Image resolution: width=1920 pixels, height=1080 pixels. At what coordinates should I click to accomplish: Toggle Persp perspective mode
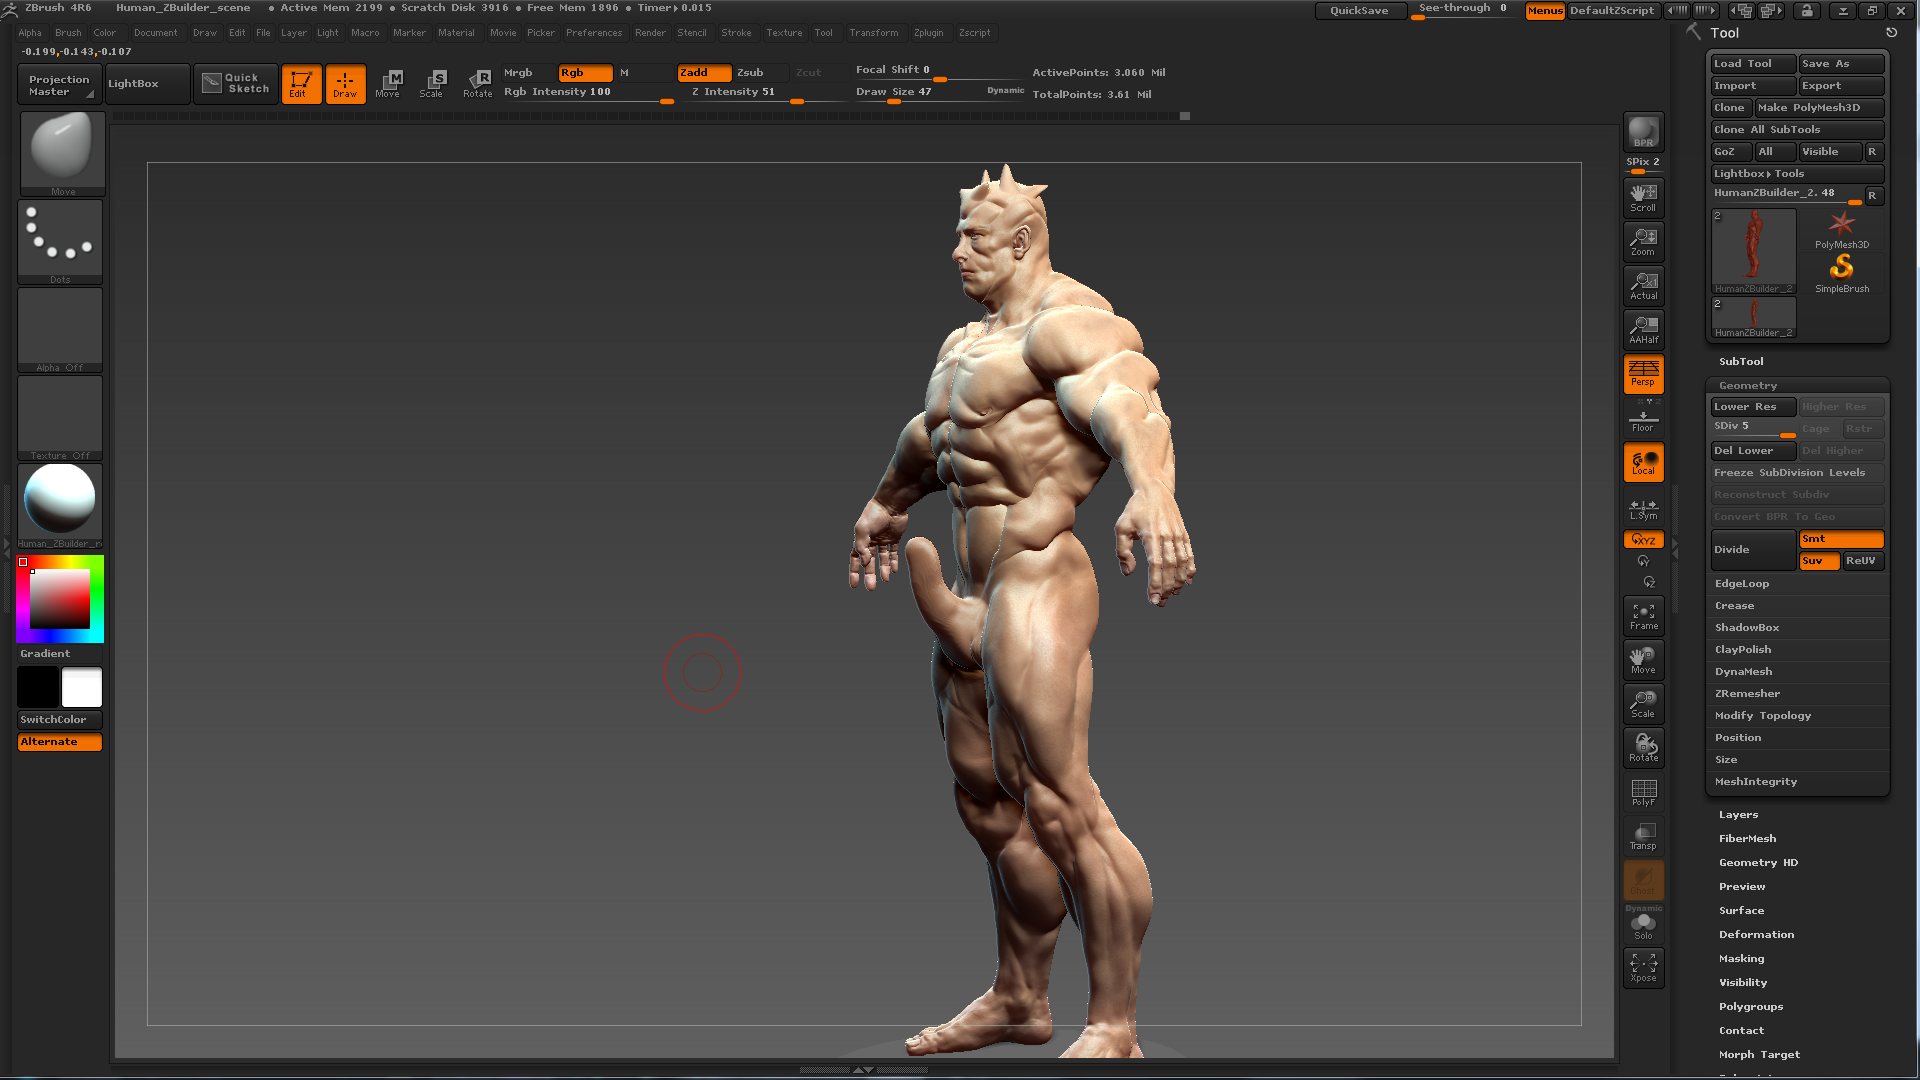pos(1643,374)
